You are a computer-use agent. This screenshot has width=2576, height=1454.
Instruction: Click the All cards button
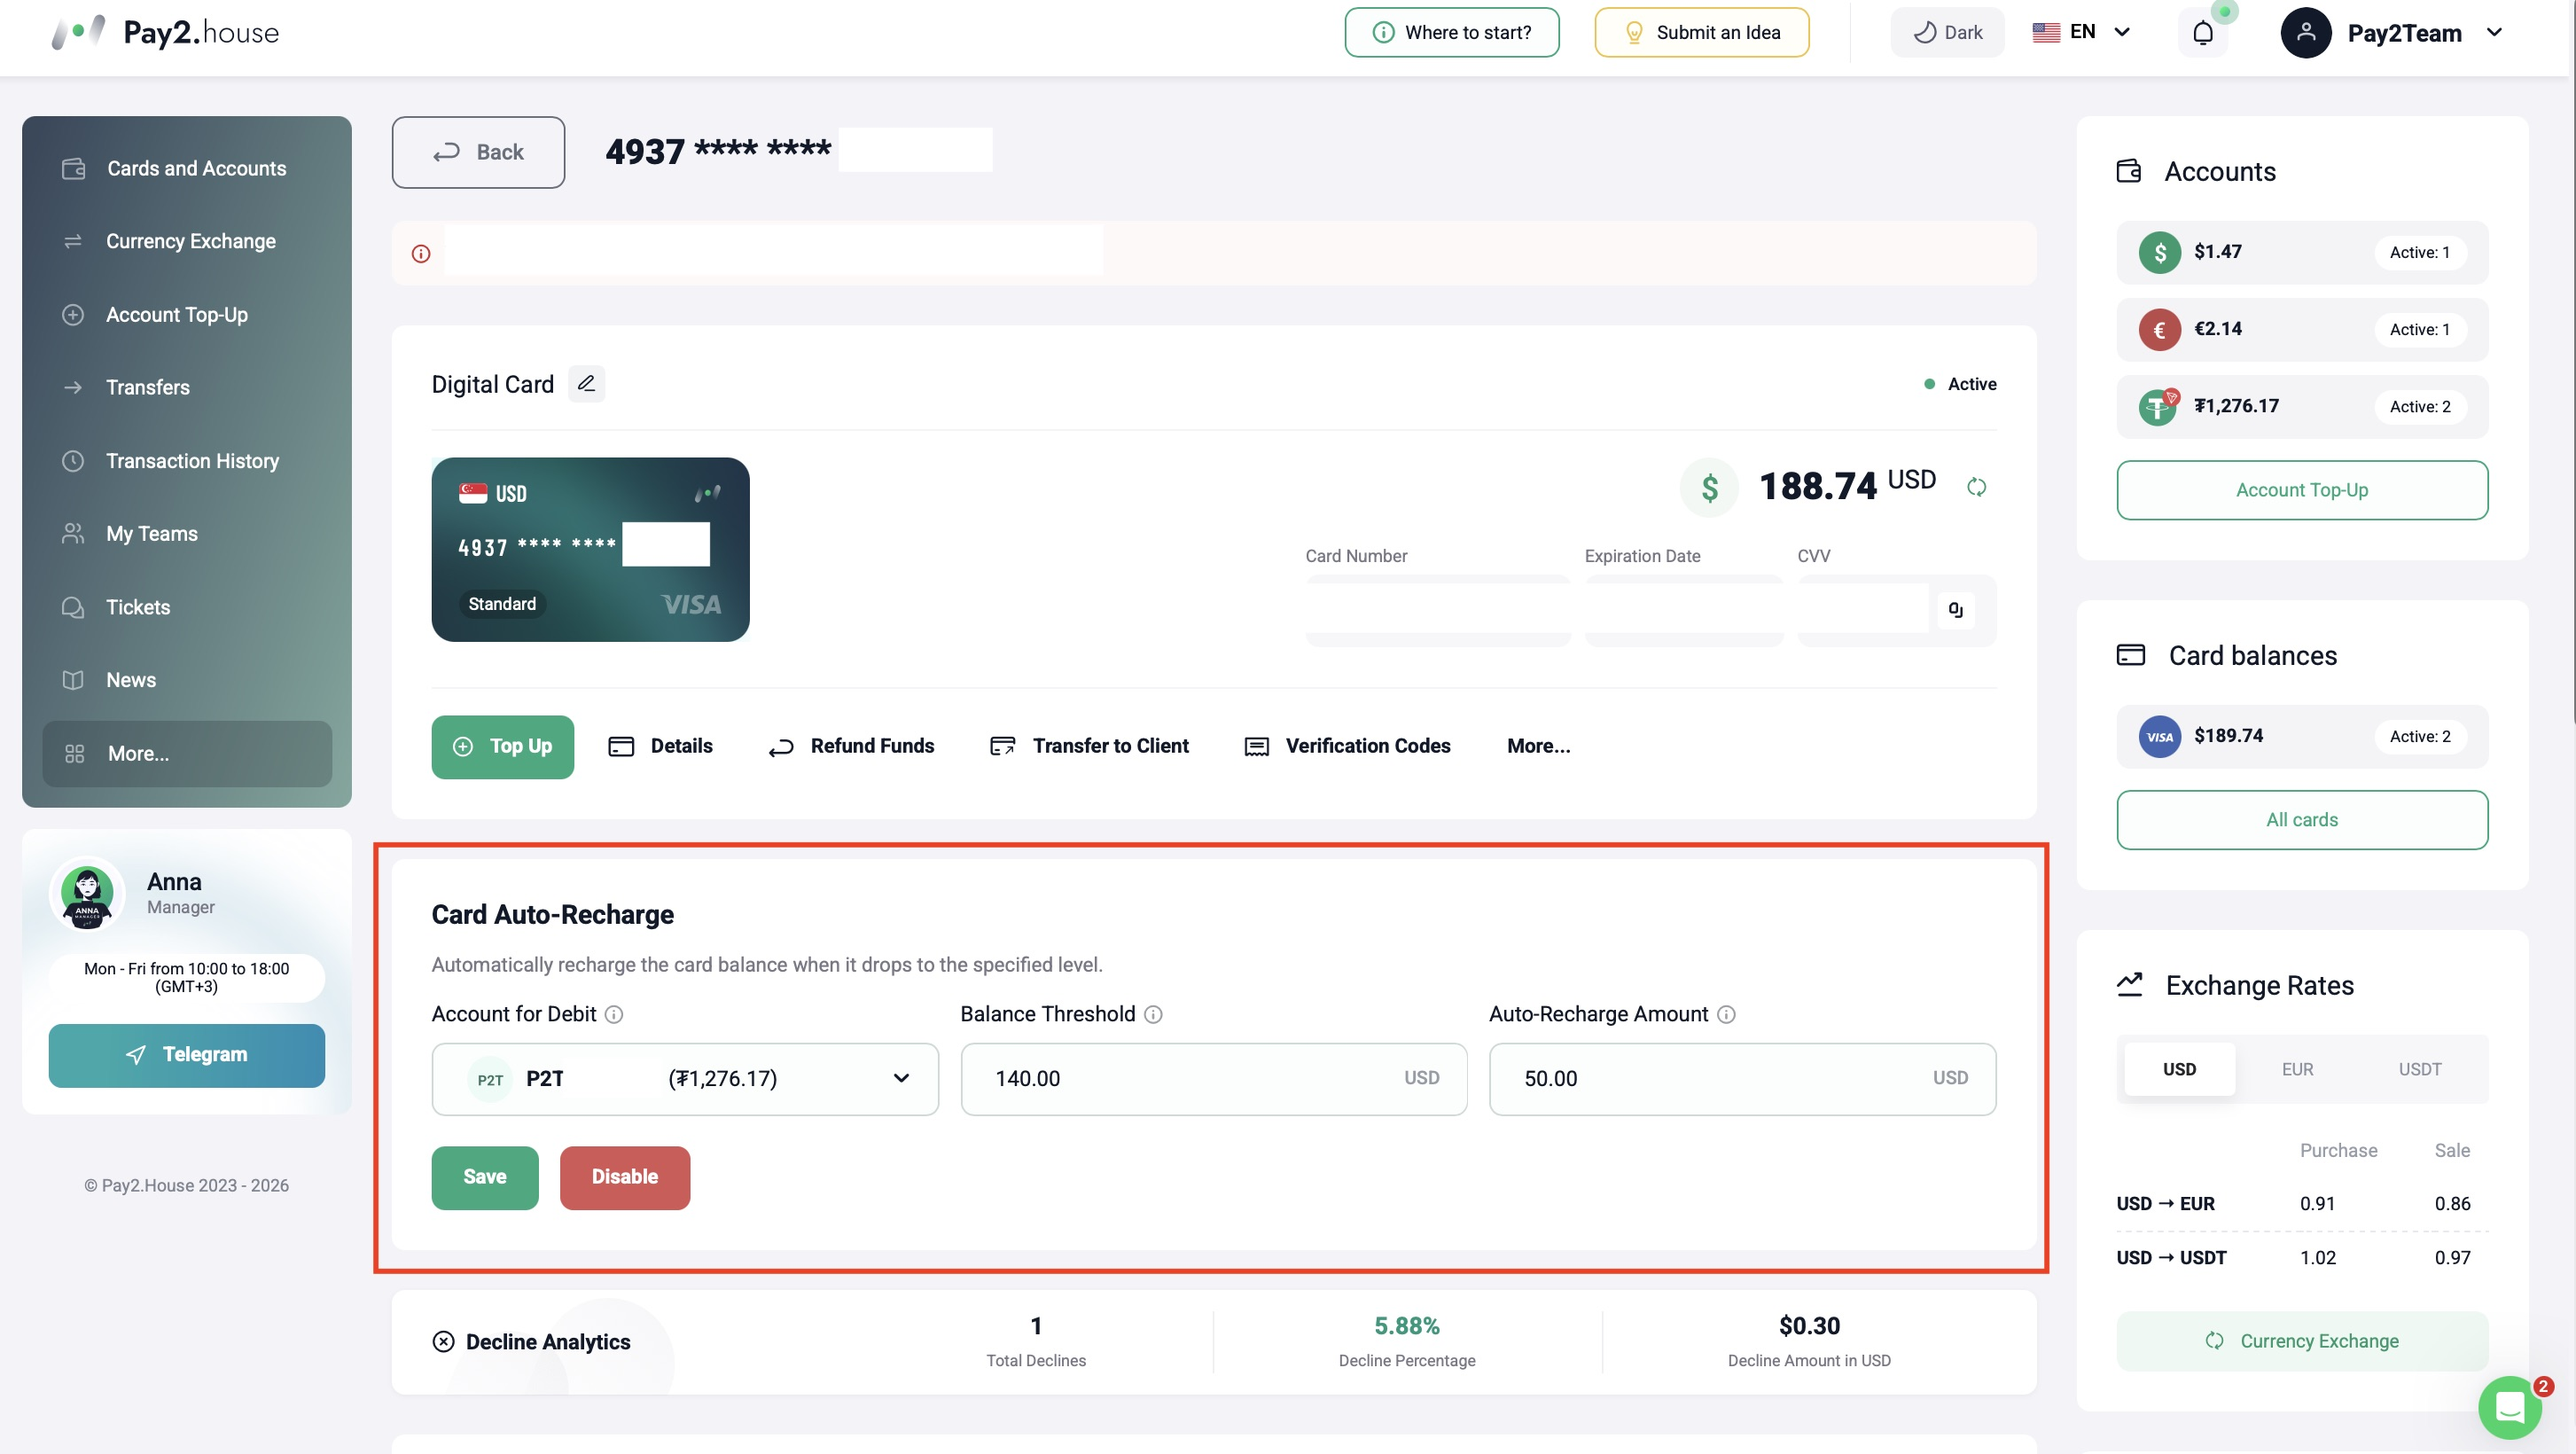tap(2302, 820)
